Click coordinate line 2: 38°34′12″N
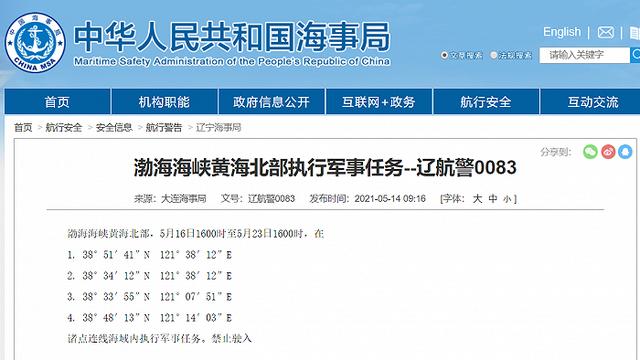The width and height of the screenshot is (640, 360). click(x=149, y=276)
